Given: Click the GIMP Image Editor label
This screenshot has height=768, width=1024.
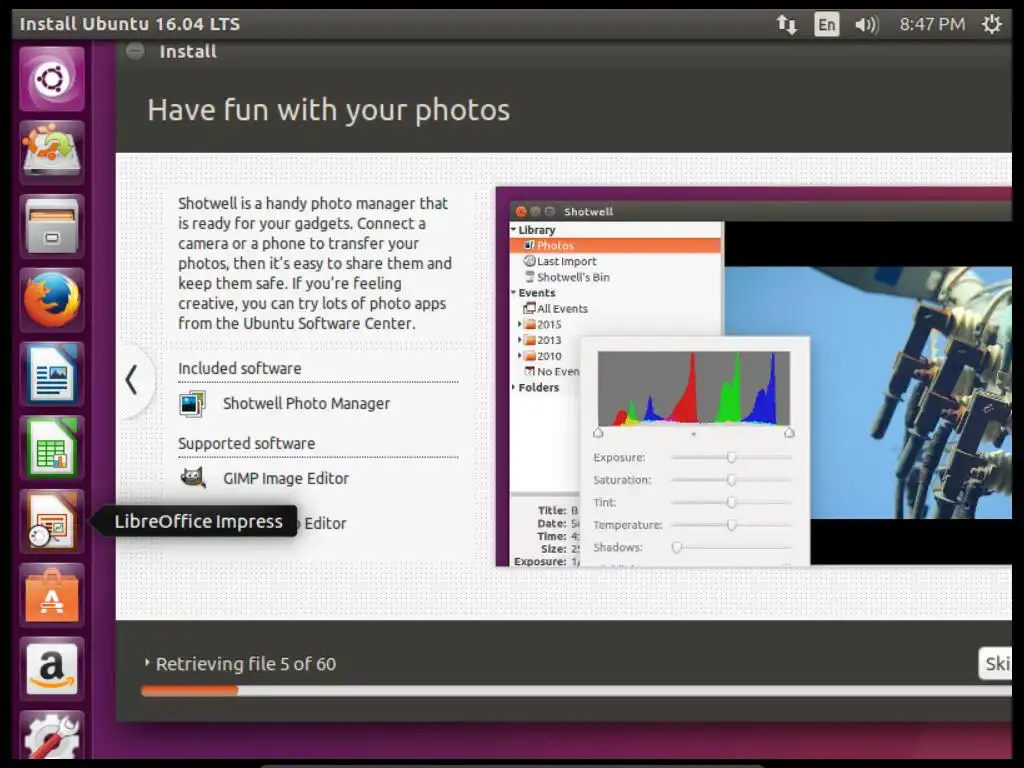Looking at the screenshot, I should (286, 479).
